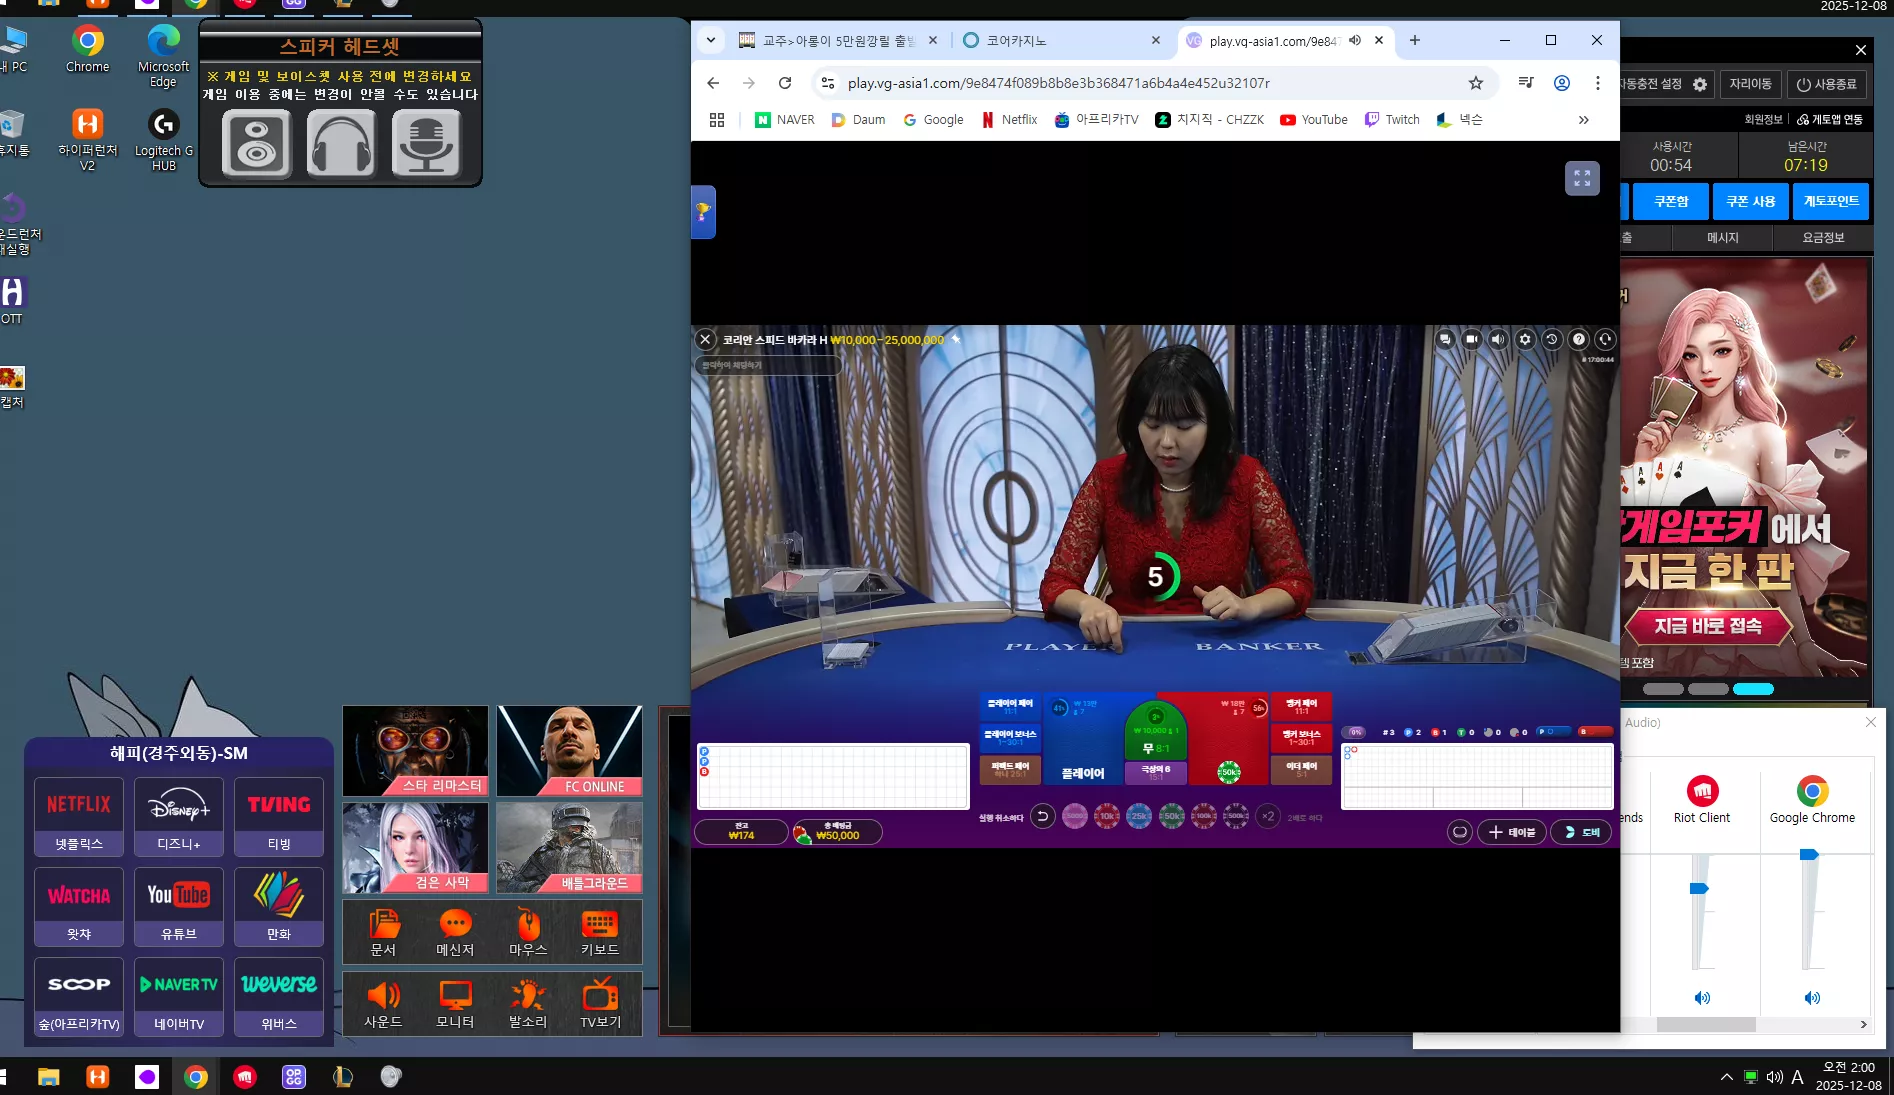Switch to the 코어카지노 browser tab
The width and height of the screenshot is (1894, 1095).
1062,40
